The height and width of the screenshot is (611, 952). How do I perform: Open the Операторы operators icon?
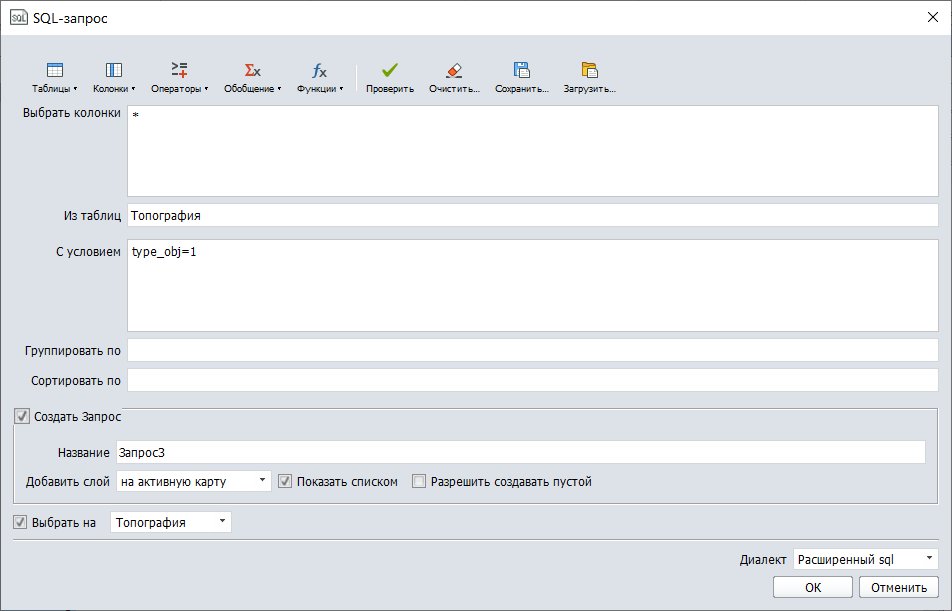coord(179,71)
